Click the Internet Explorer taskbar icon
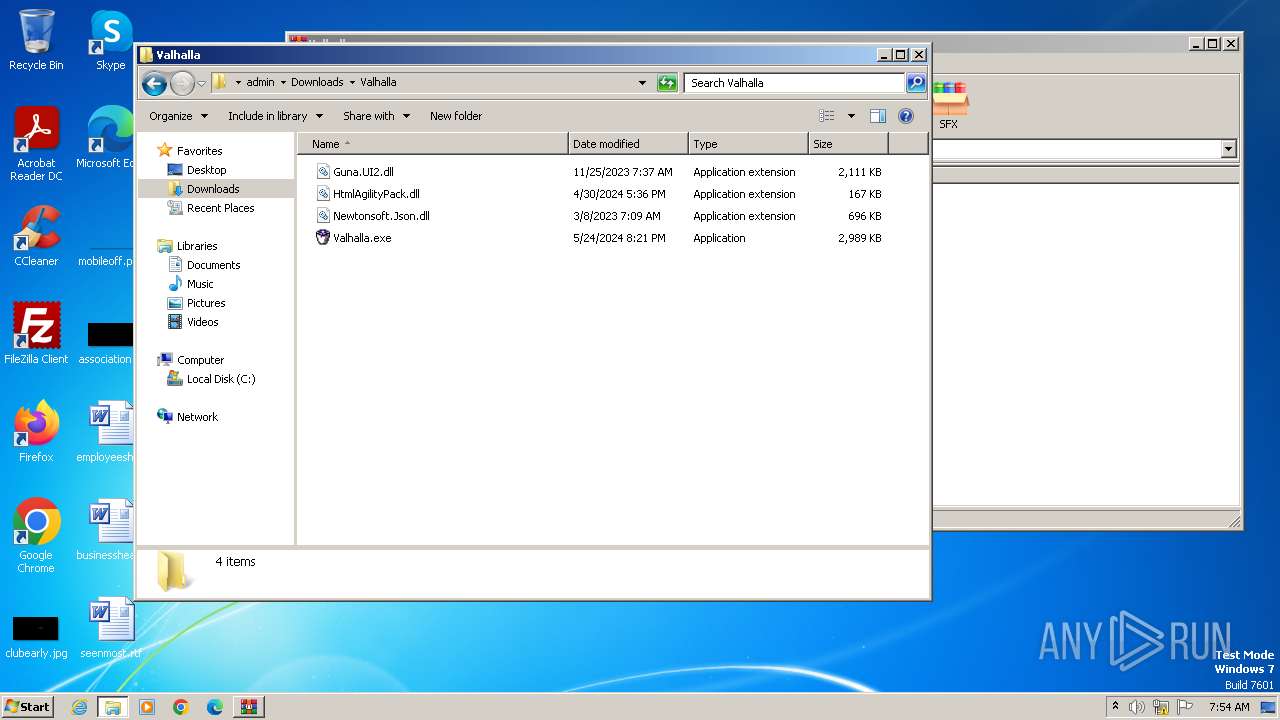 [79, 707]
